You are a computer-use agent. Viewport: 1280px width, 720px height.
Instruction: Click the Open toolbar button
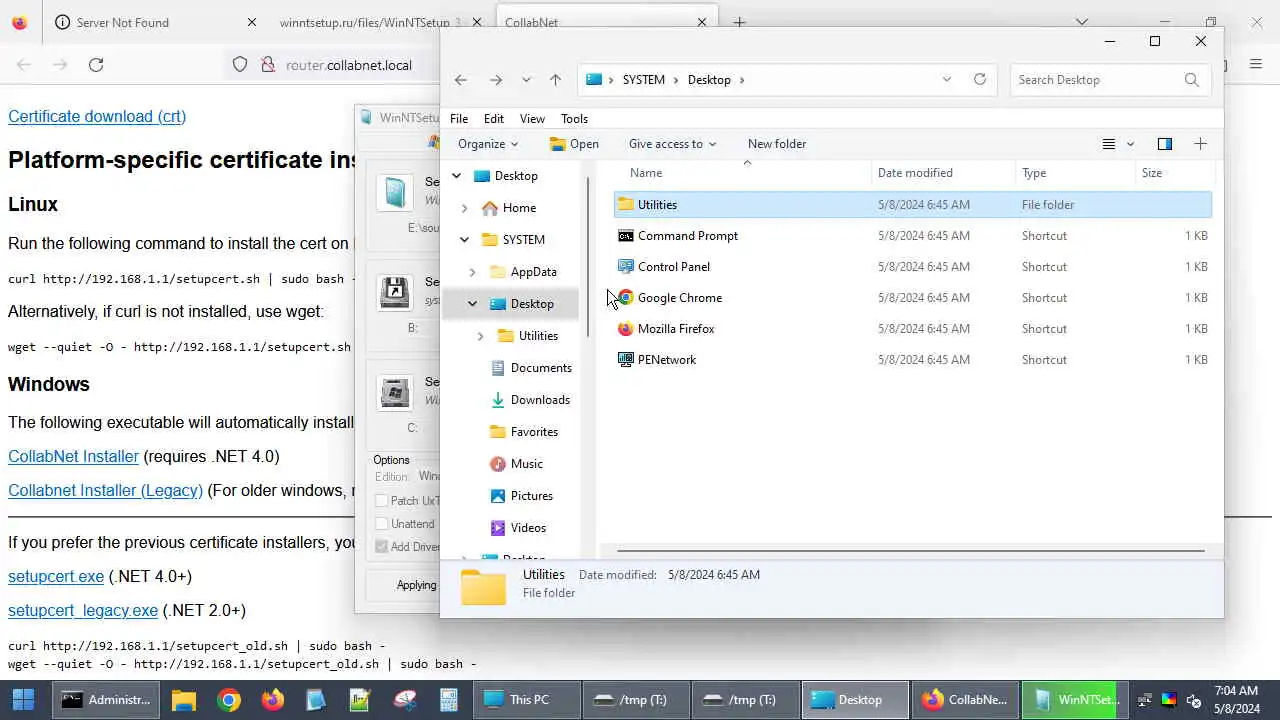point(574,144)
